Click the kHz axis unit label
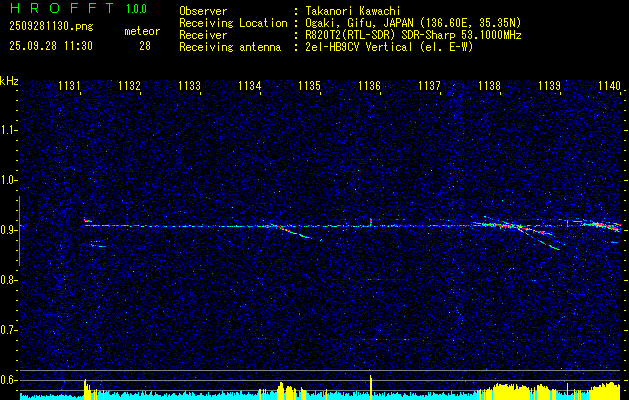629x400 pixels. pyautogui.click(x=9, y=81)
